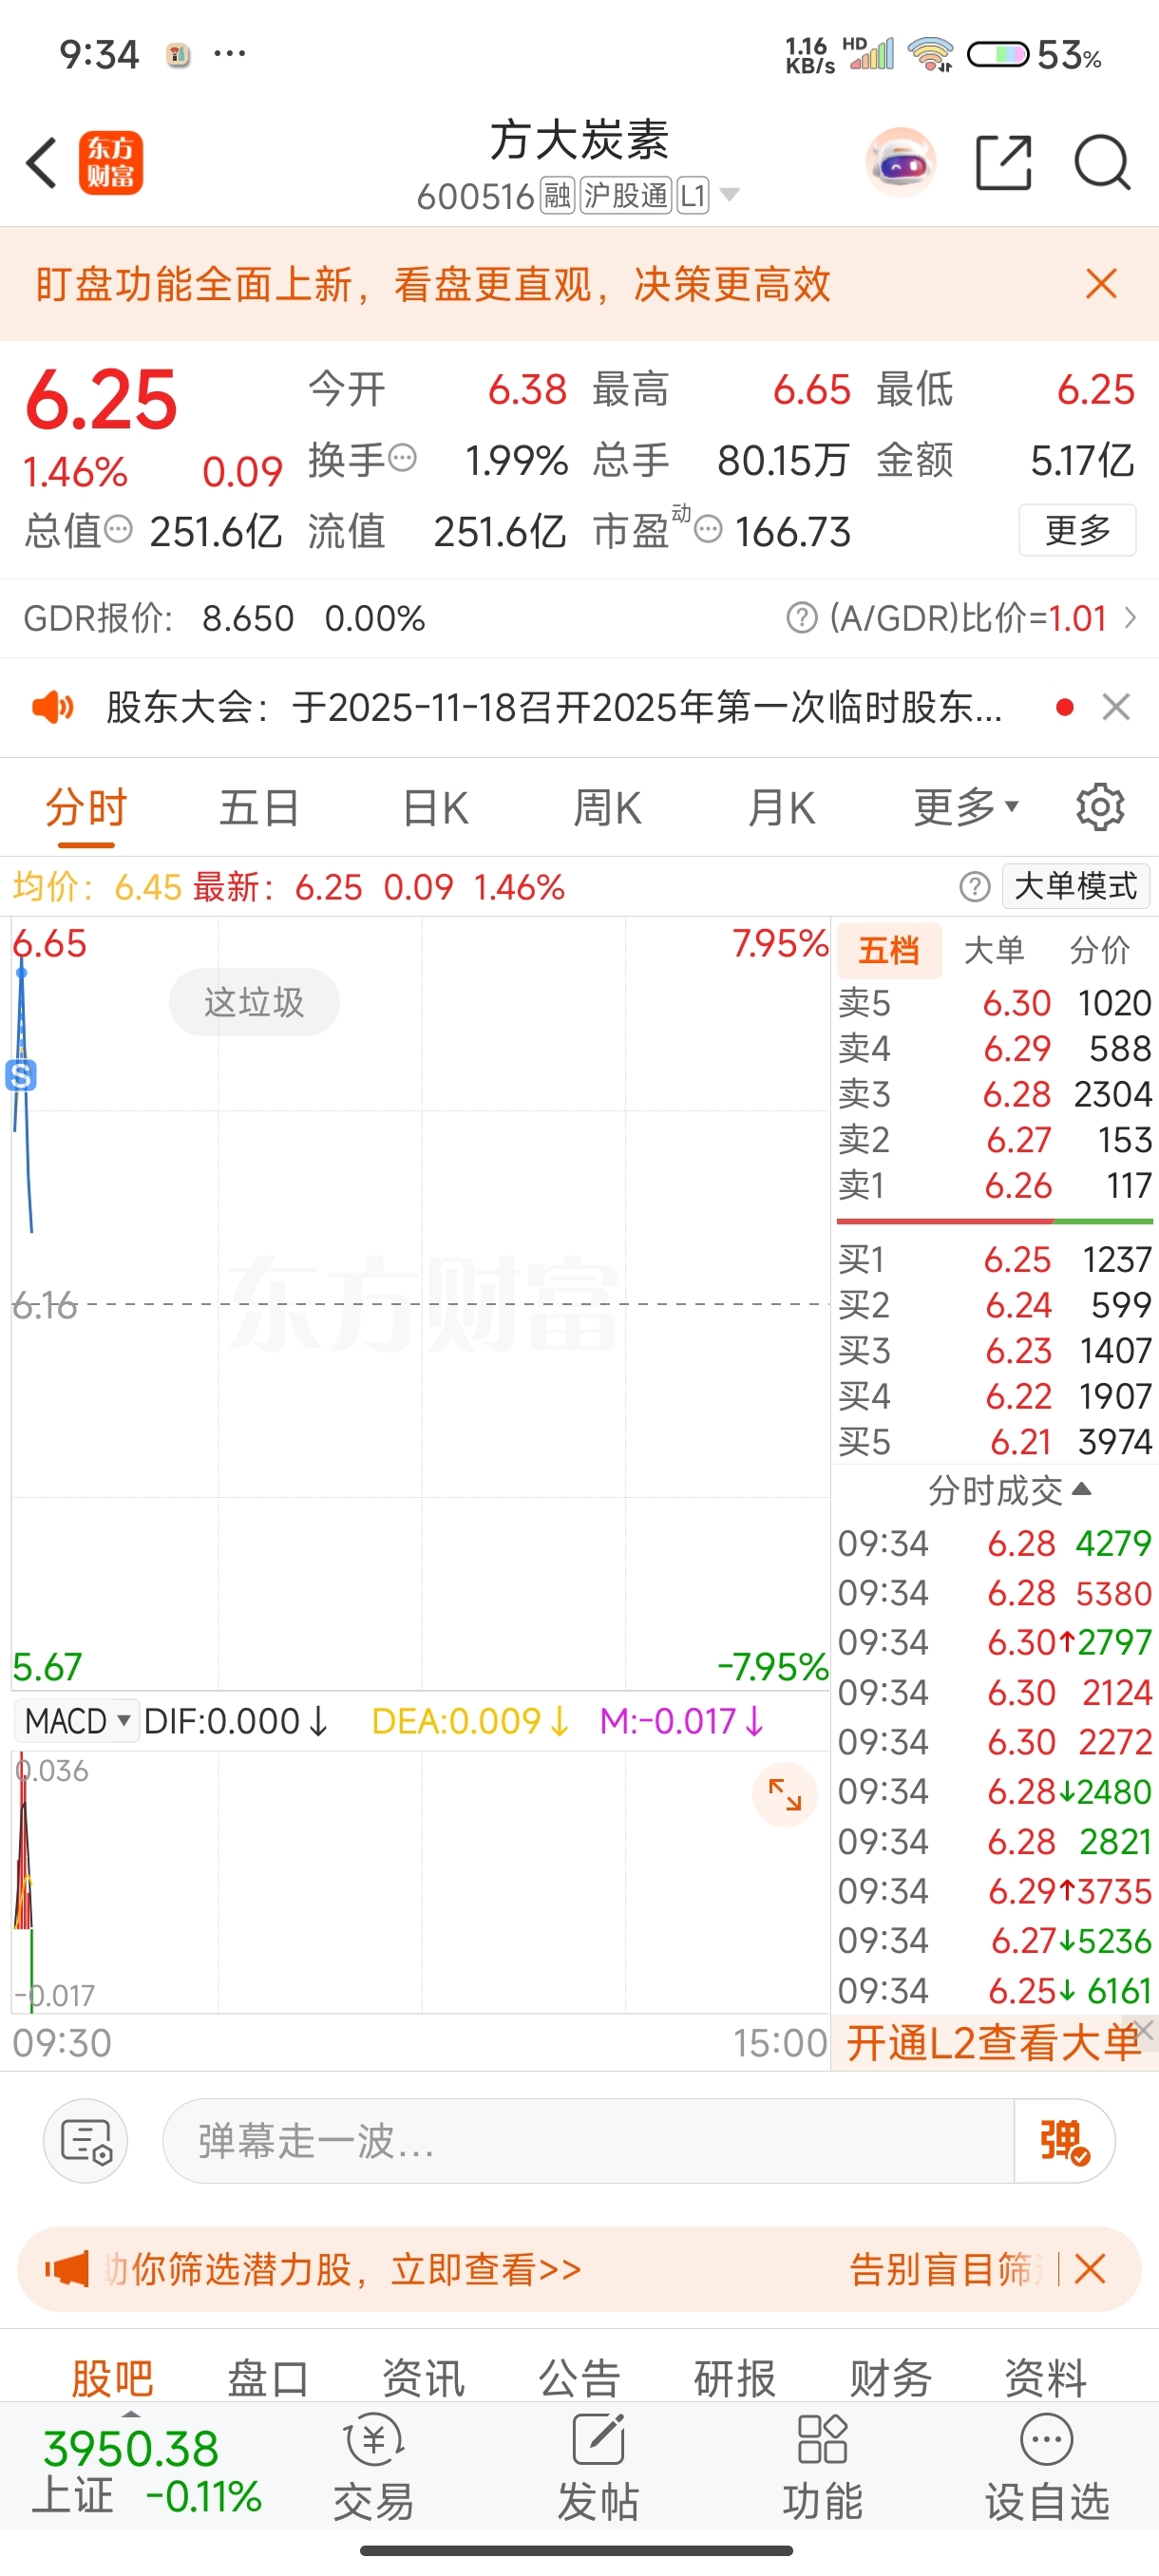Viewport: 1159px width, 2576px height.
Task: Switch to 分时 chart tab
Action: tap(86, 807)
